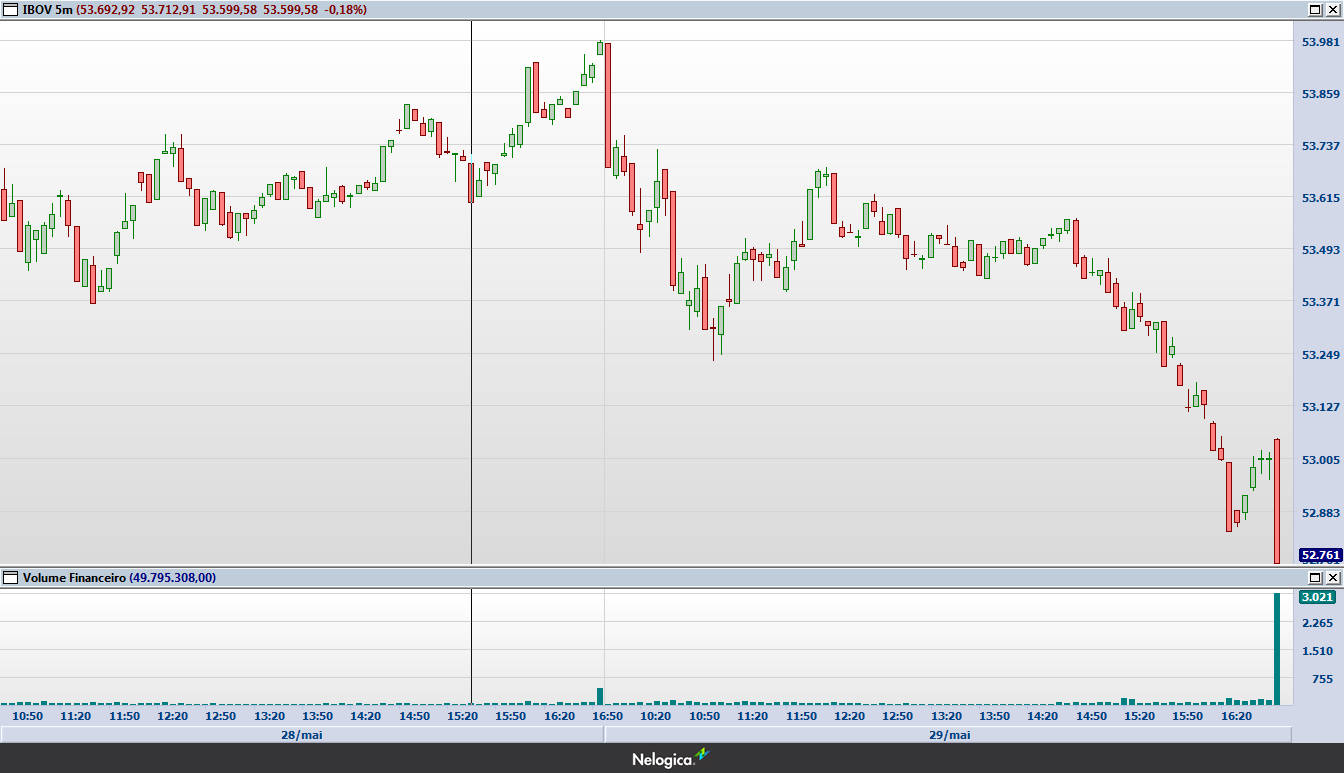Click the 2.265 volume axis label
The height and width of the screenshot is (773, 1344).
(x=1317, y=623)
